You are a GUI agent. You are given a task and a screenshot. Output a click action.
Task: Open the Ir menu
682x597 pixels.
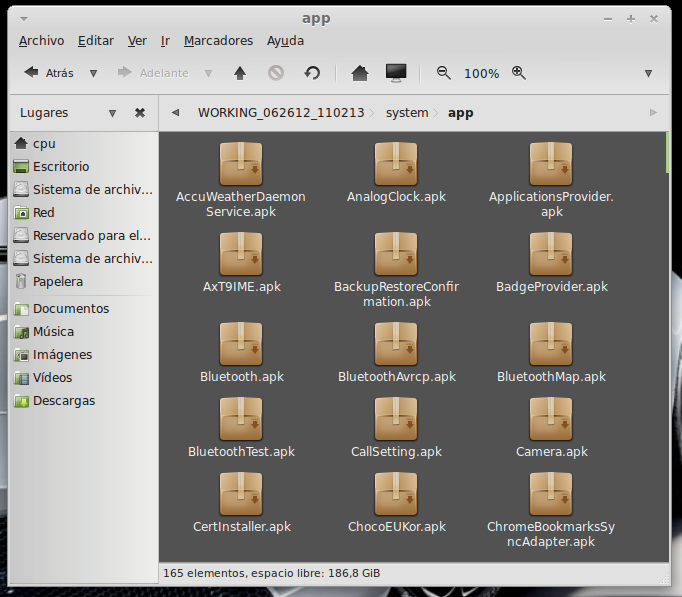coord(165,41)
